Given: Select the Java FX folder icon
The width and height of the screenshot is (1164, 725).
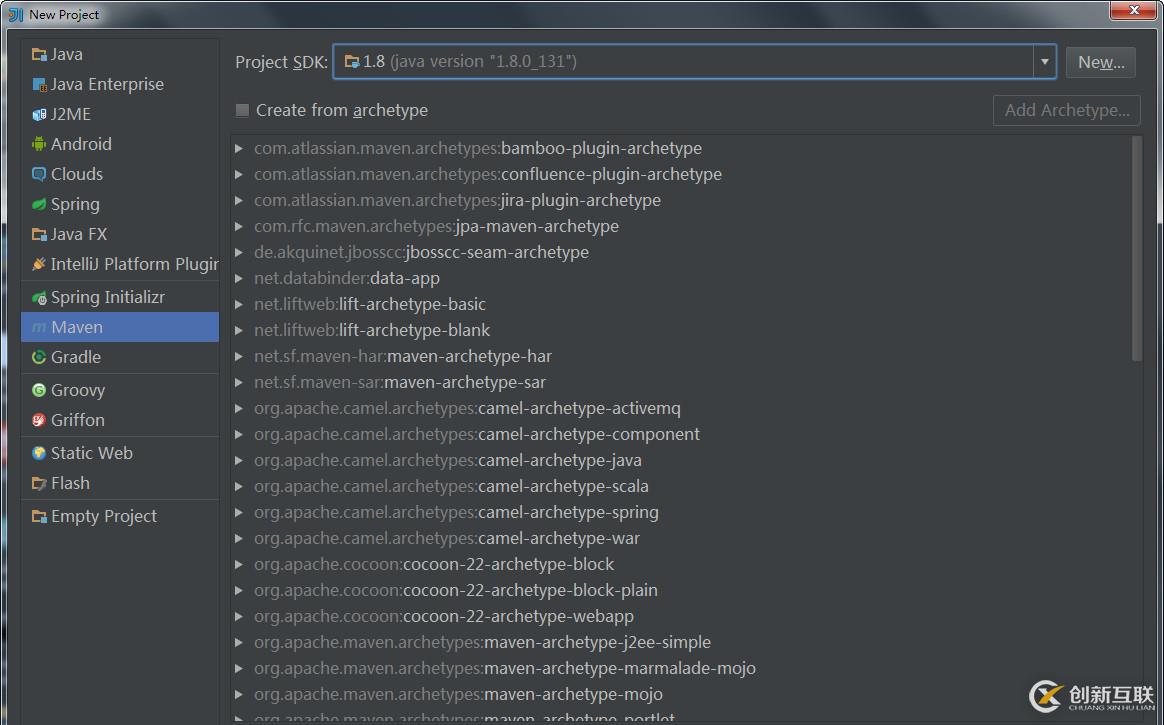Looking at the screenshot, I should 39,234.
